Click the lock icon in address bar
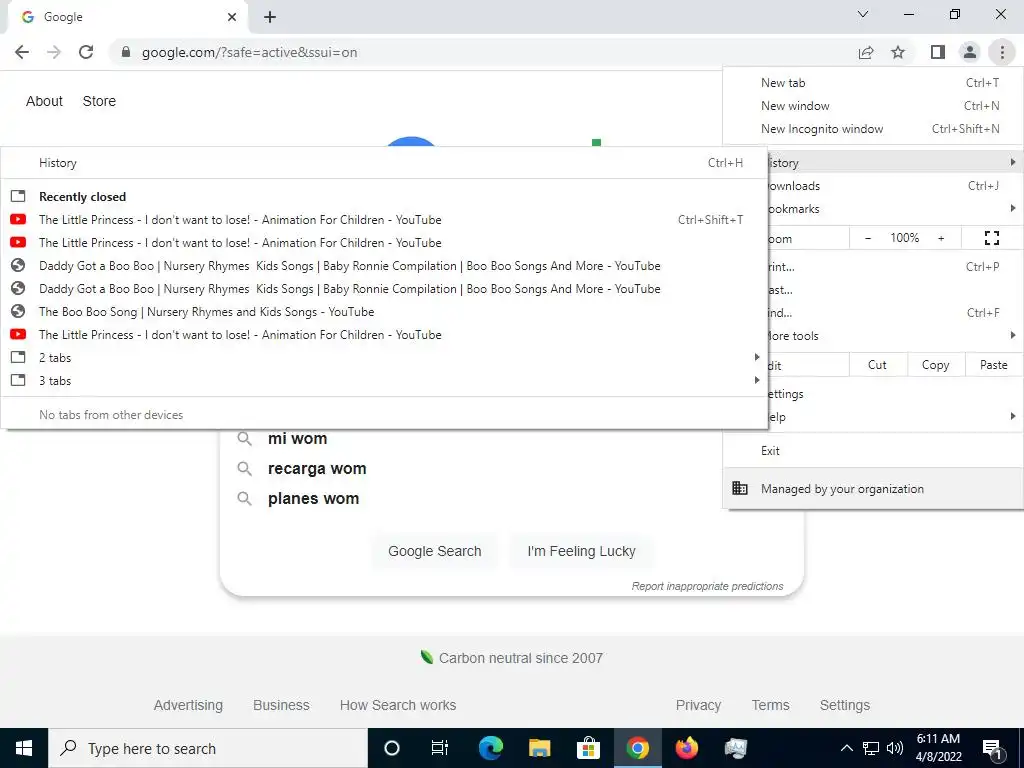Image resolution: width=1024 pixels, height=768 pixels. pyautogui.click(x=126, y=52)
